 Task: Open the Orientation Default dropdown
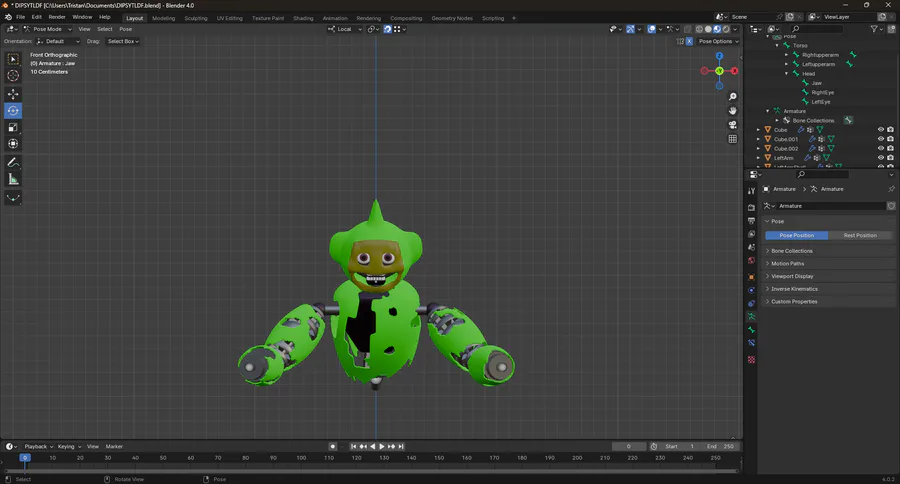point(58,41)
